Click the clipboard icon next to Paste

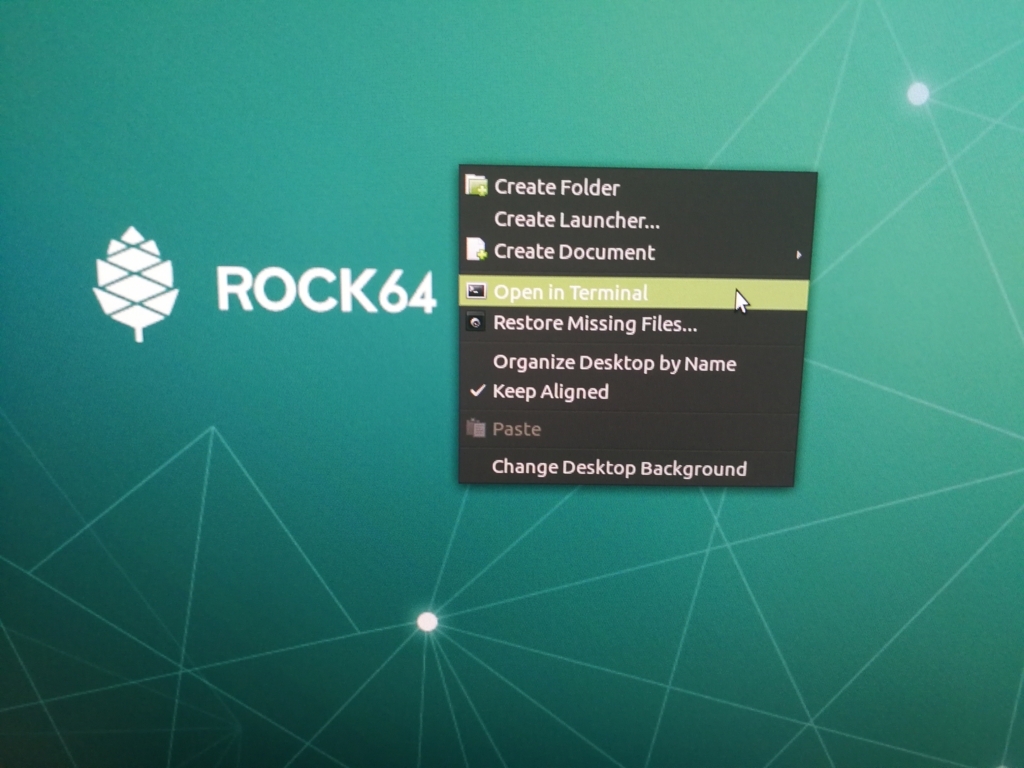click(475, 428)
